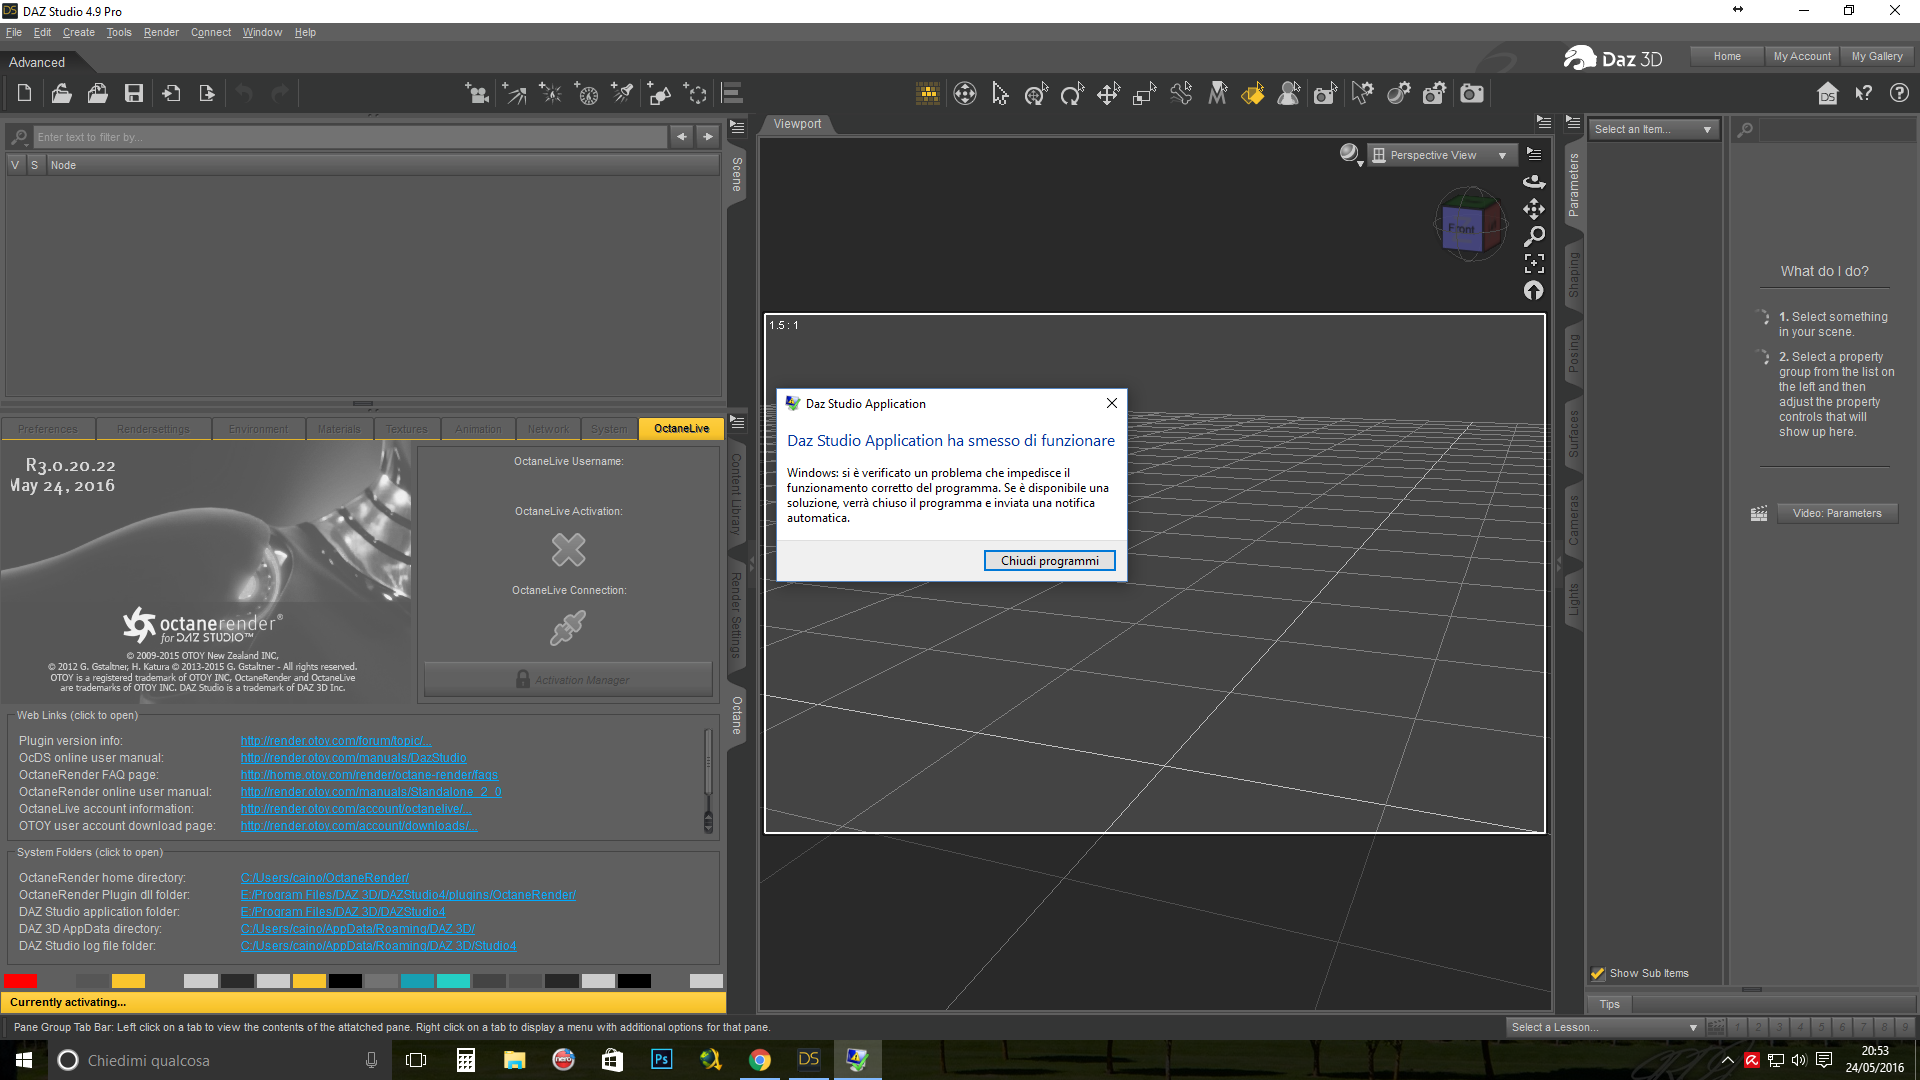This screenshot has height=1080, width=1920.
Task: Select the Rotate tool icon
Action: 1072,94
